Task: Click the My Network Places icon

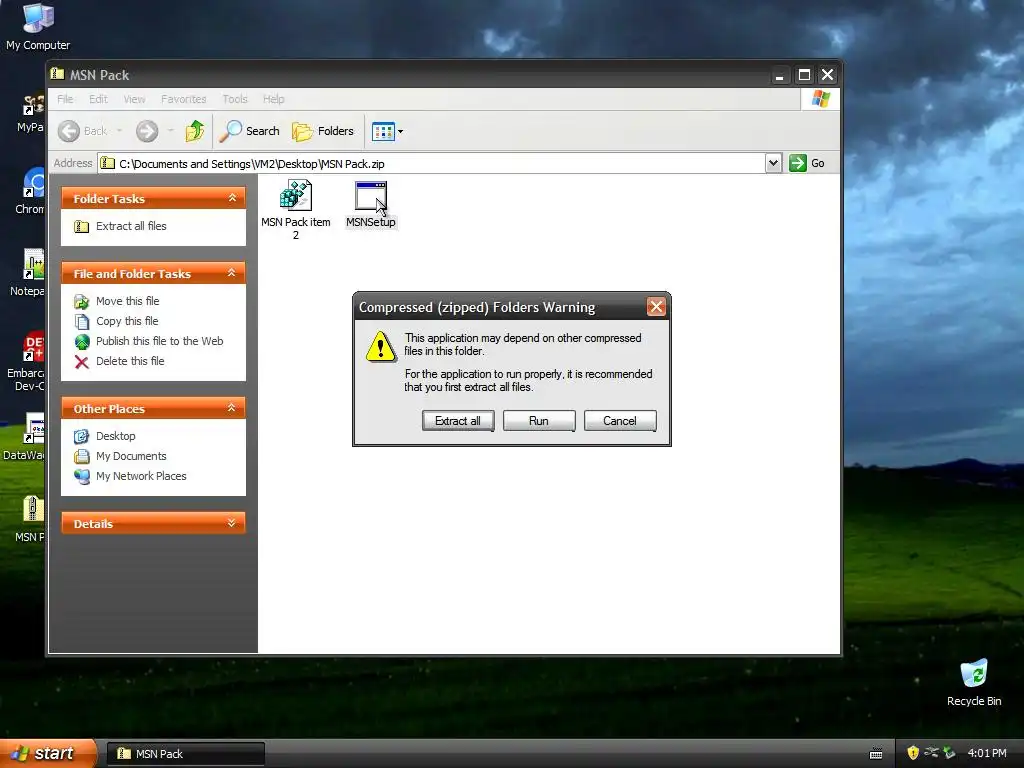Action: point(82,477)
